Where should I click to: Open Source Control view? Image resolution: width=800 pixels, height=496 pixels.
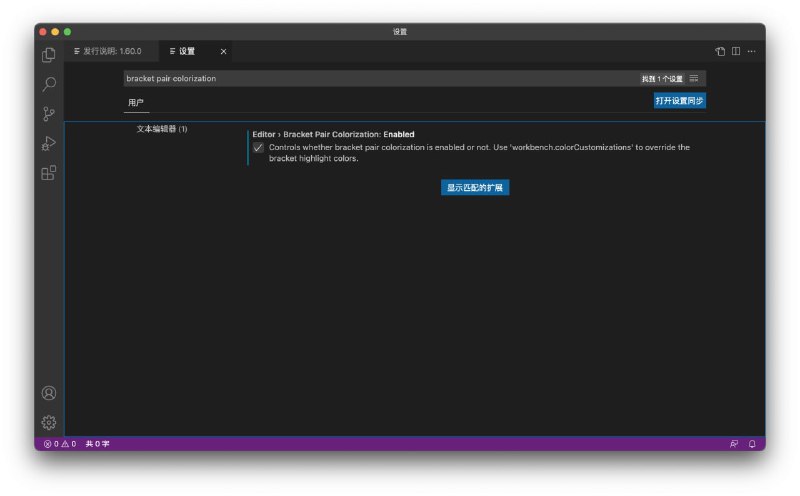pos(49,114)
